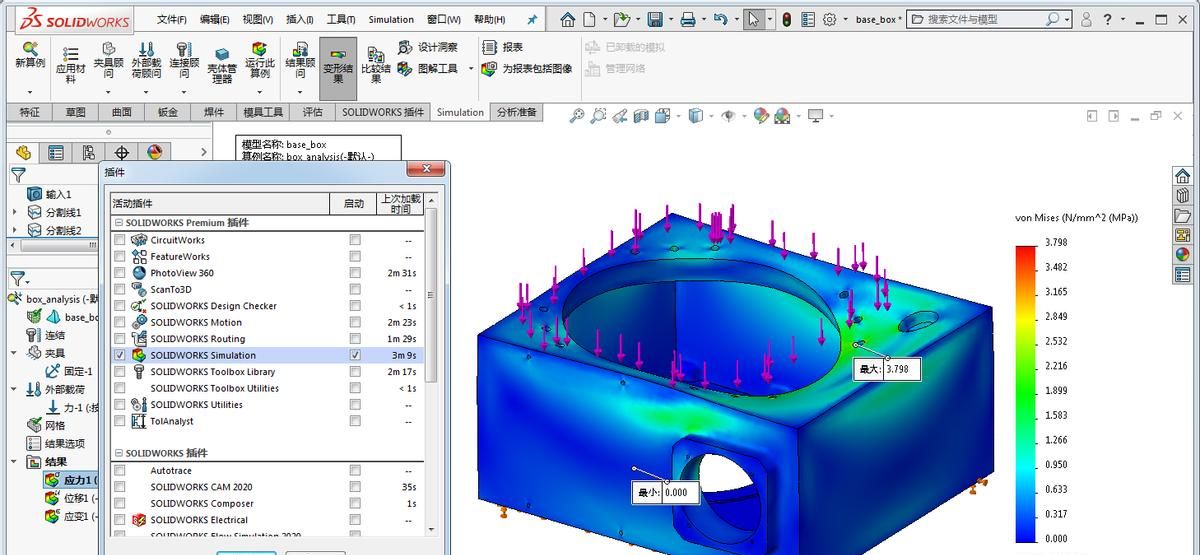Click the Home icon in the title toolbar
The width and height of the screenshot is (1200, 555).
tap(567, 19)
